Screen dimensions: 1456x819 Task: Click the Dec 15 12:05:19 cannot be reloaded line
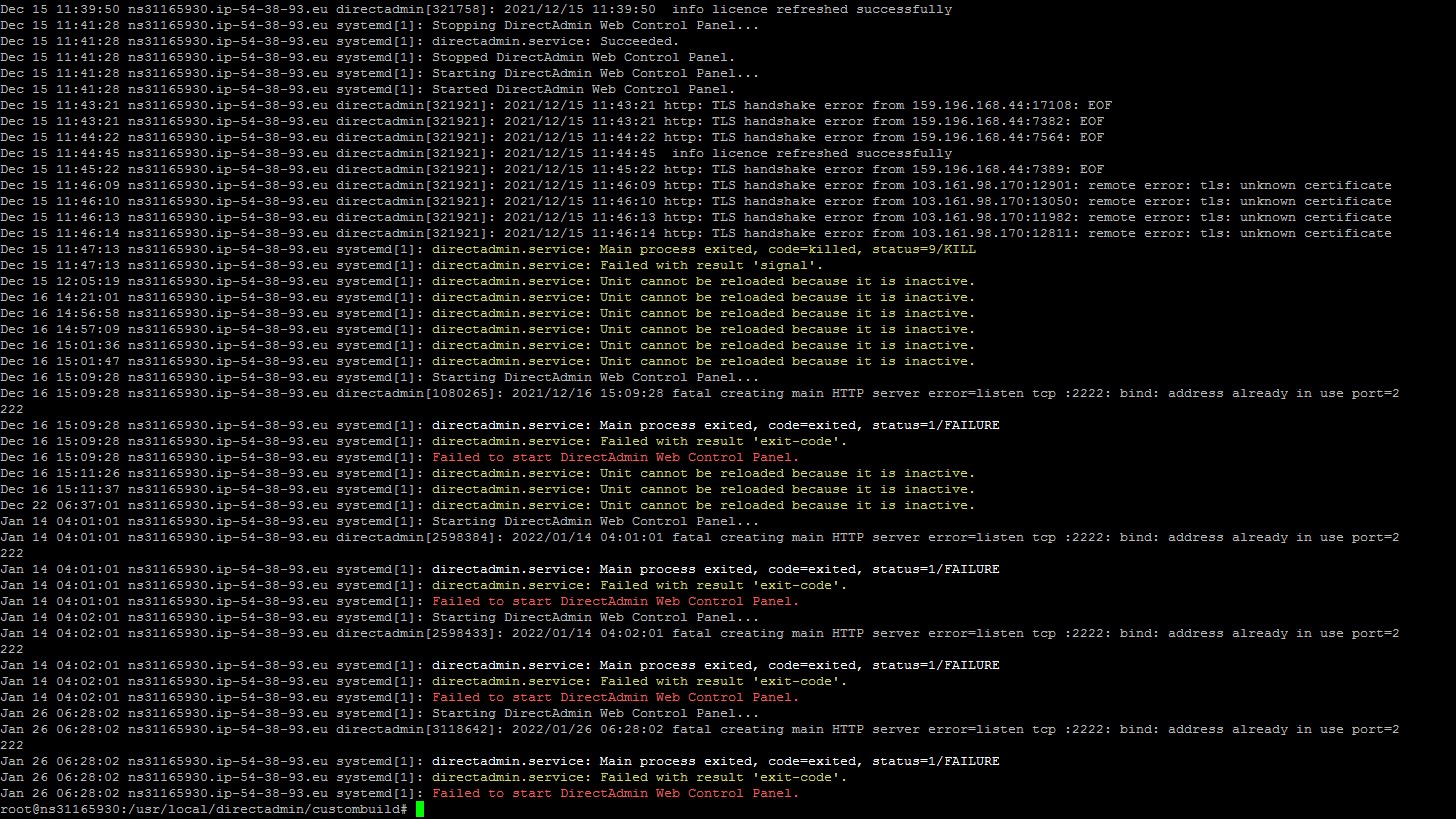(488, 281)
